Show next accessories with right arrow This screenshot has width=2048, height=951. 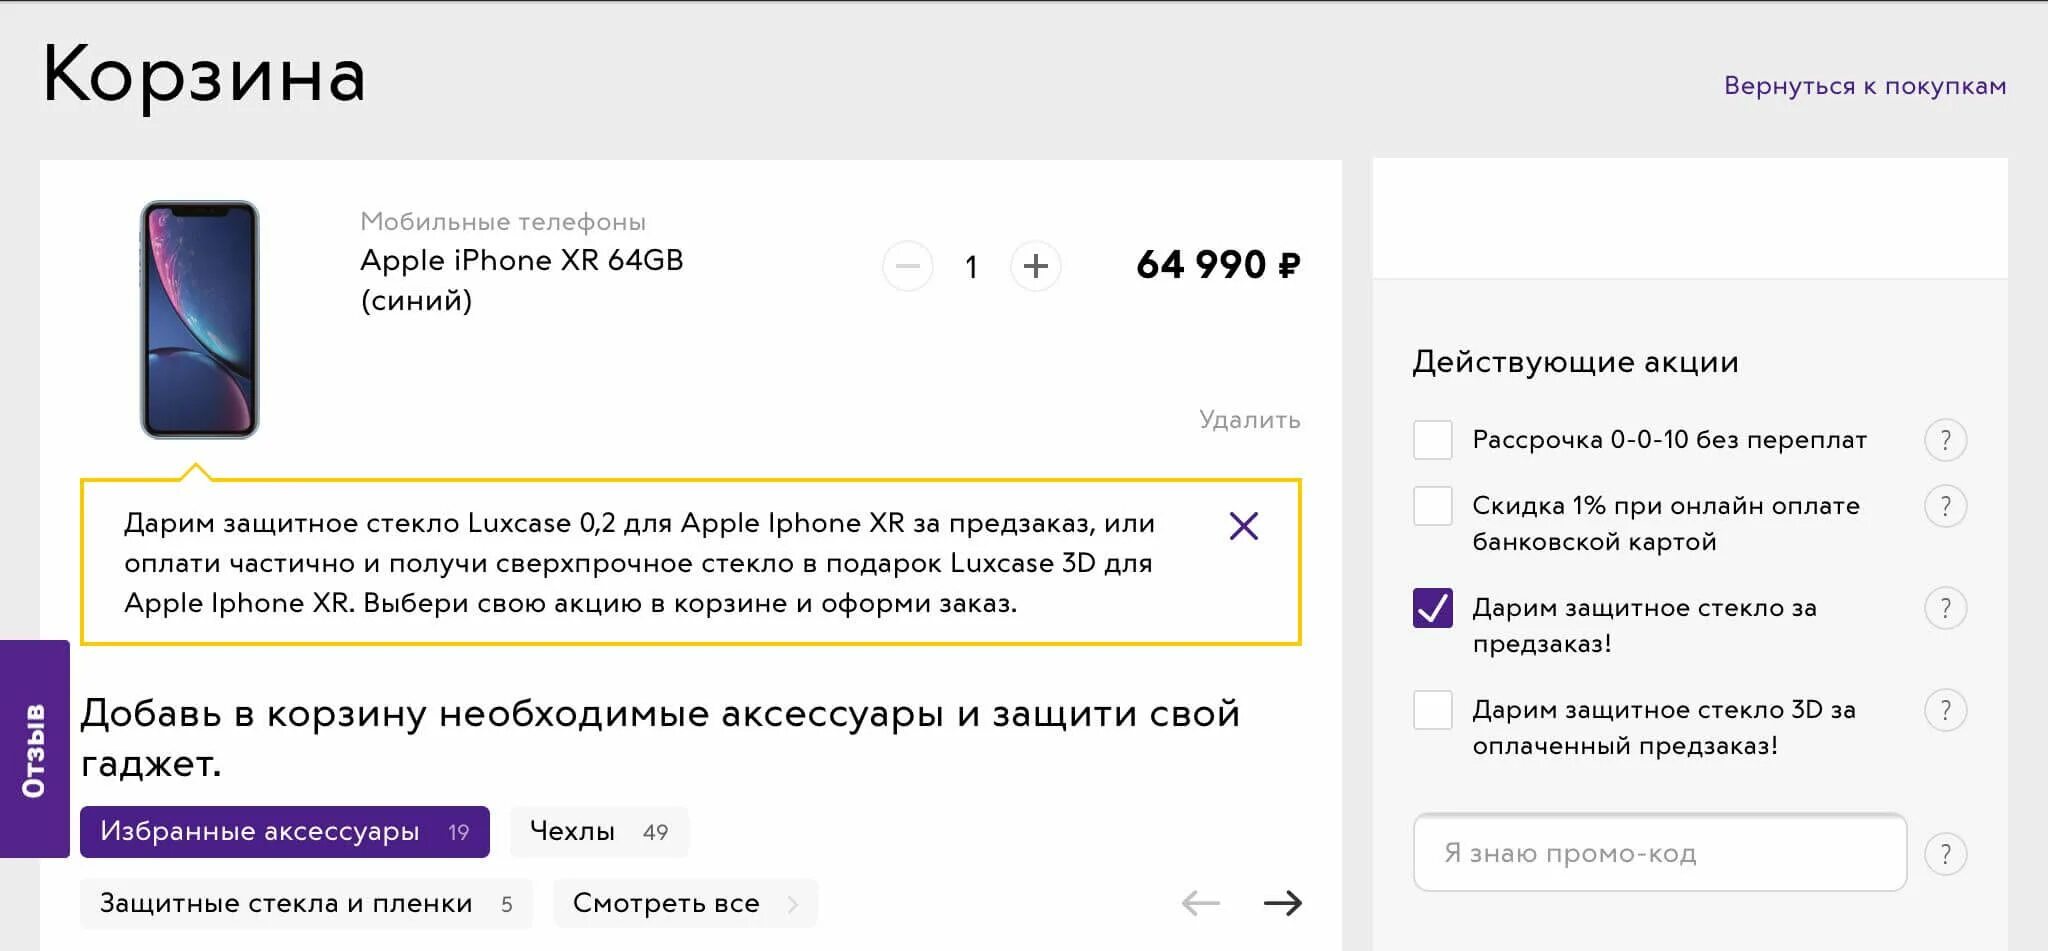click(1283, 903)
